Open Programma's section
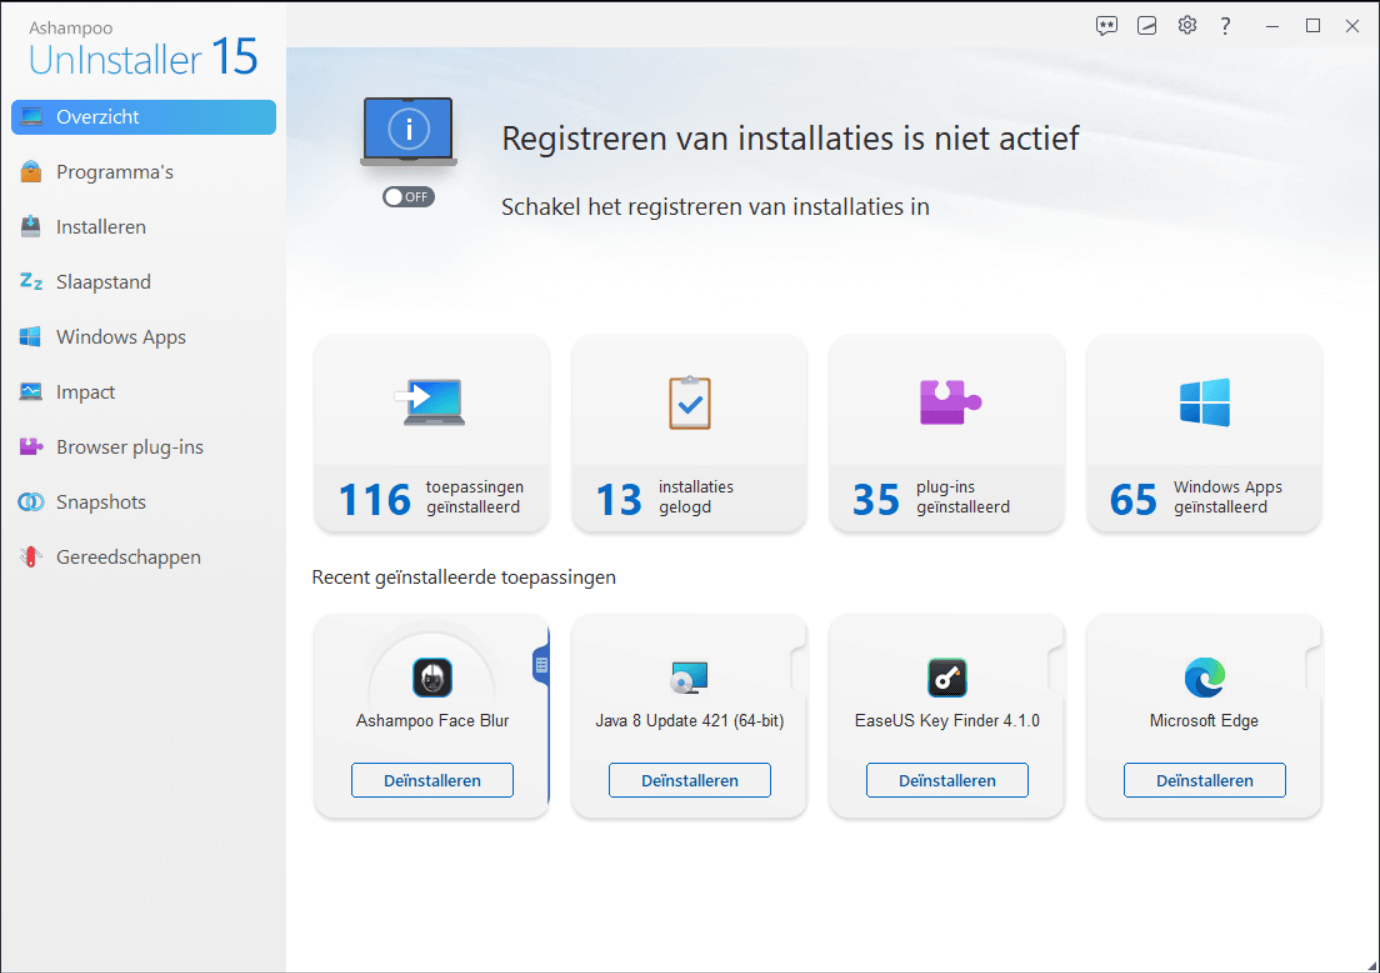This screenshot has height=973, width=1380. (x=143, y=172)
